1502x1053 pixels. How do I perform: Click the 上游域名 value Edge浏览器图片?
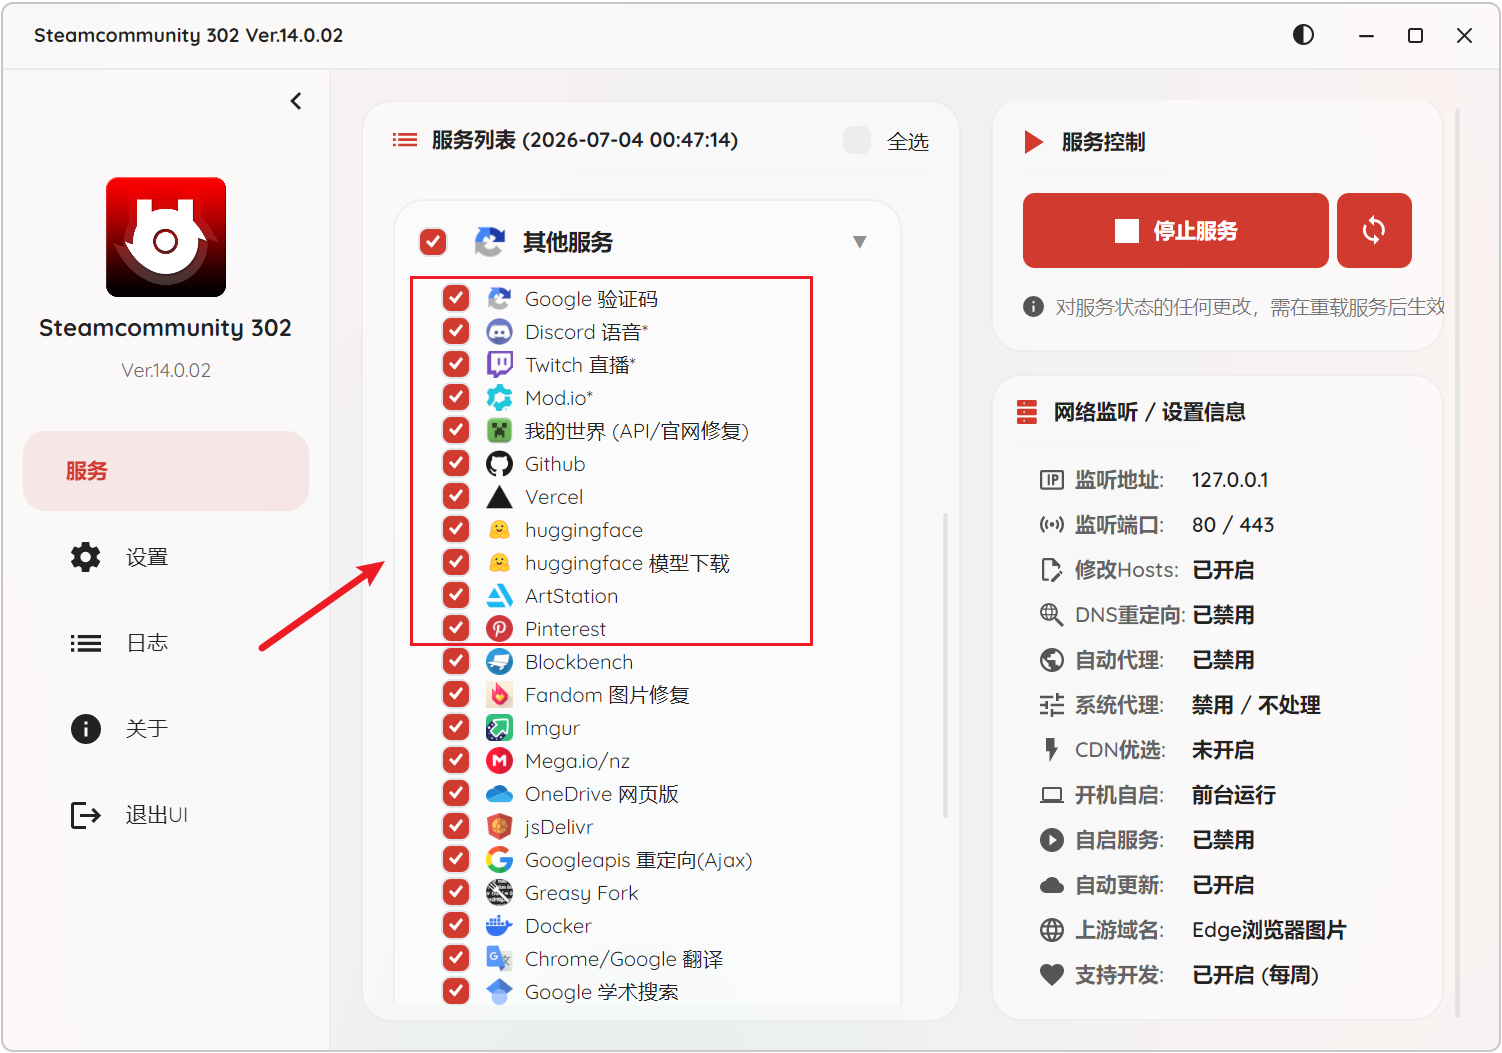pyautogui.click(x=1269, y=930)
